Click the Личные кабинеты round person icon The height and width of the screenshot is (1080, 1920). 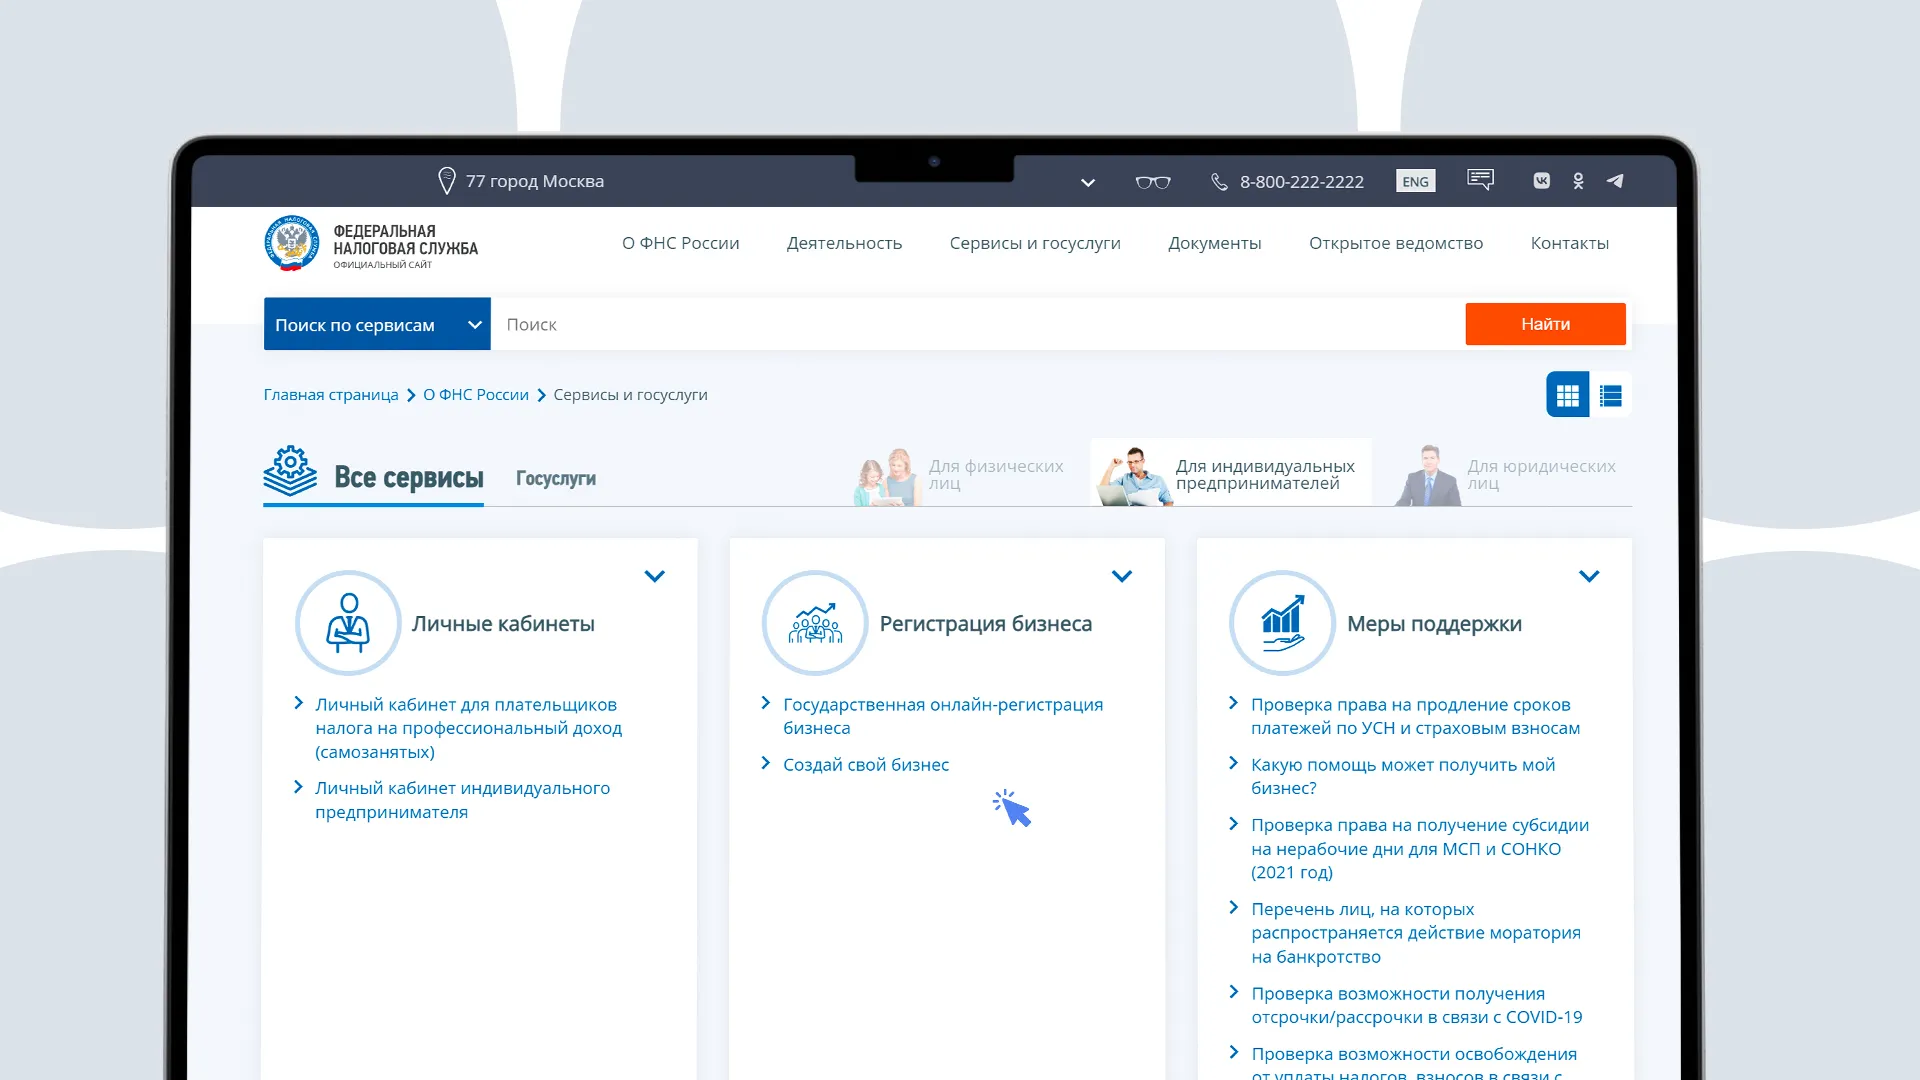pos(348,623)
